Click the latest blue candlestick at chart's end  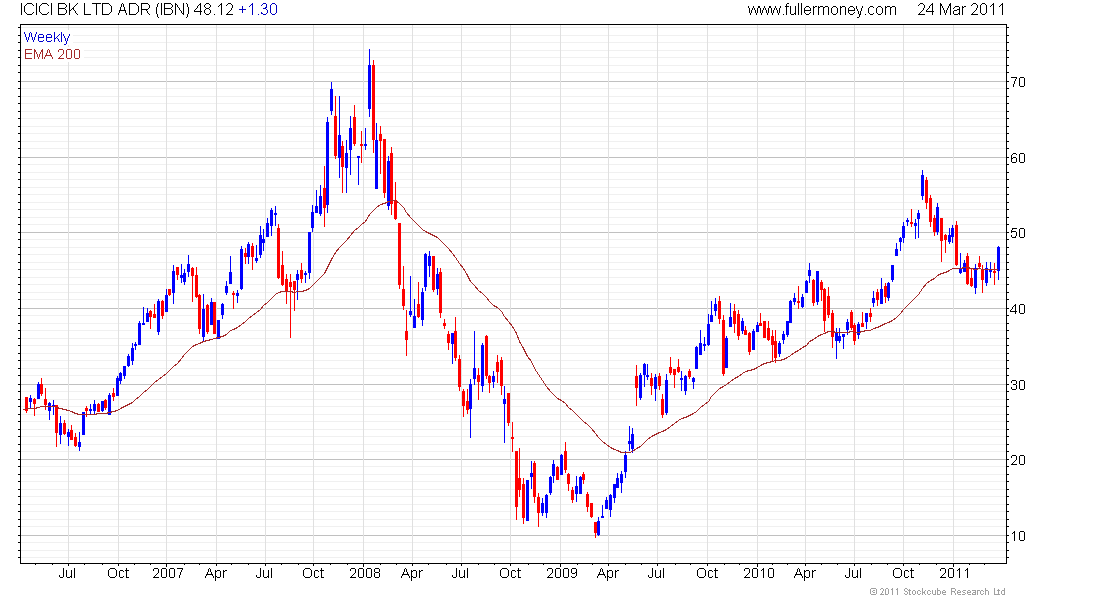[998, 262]
